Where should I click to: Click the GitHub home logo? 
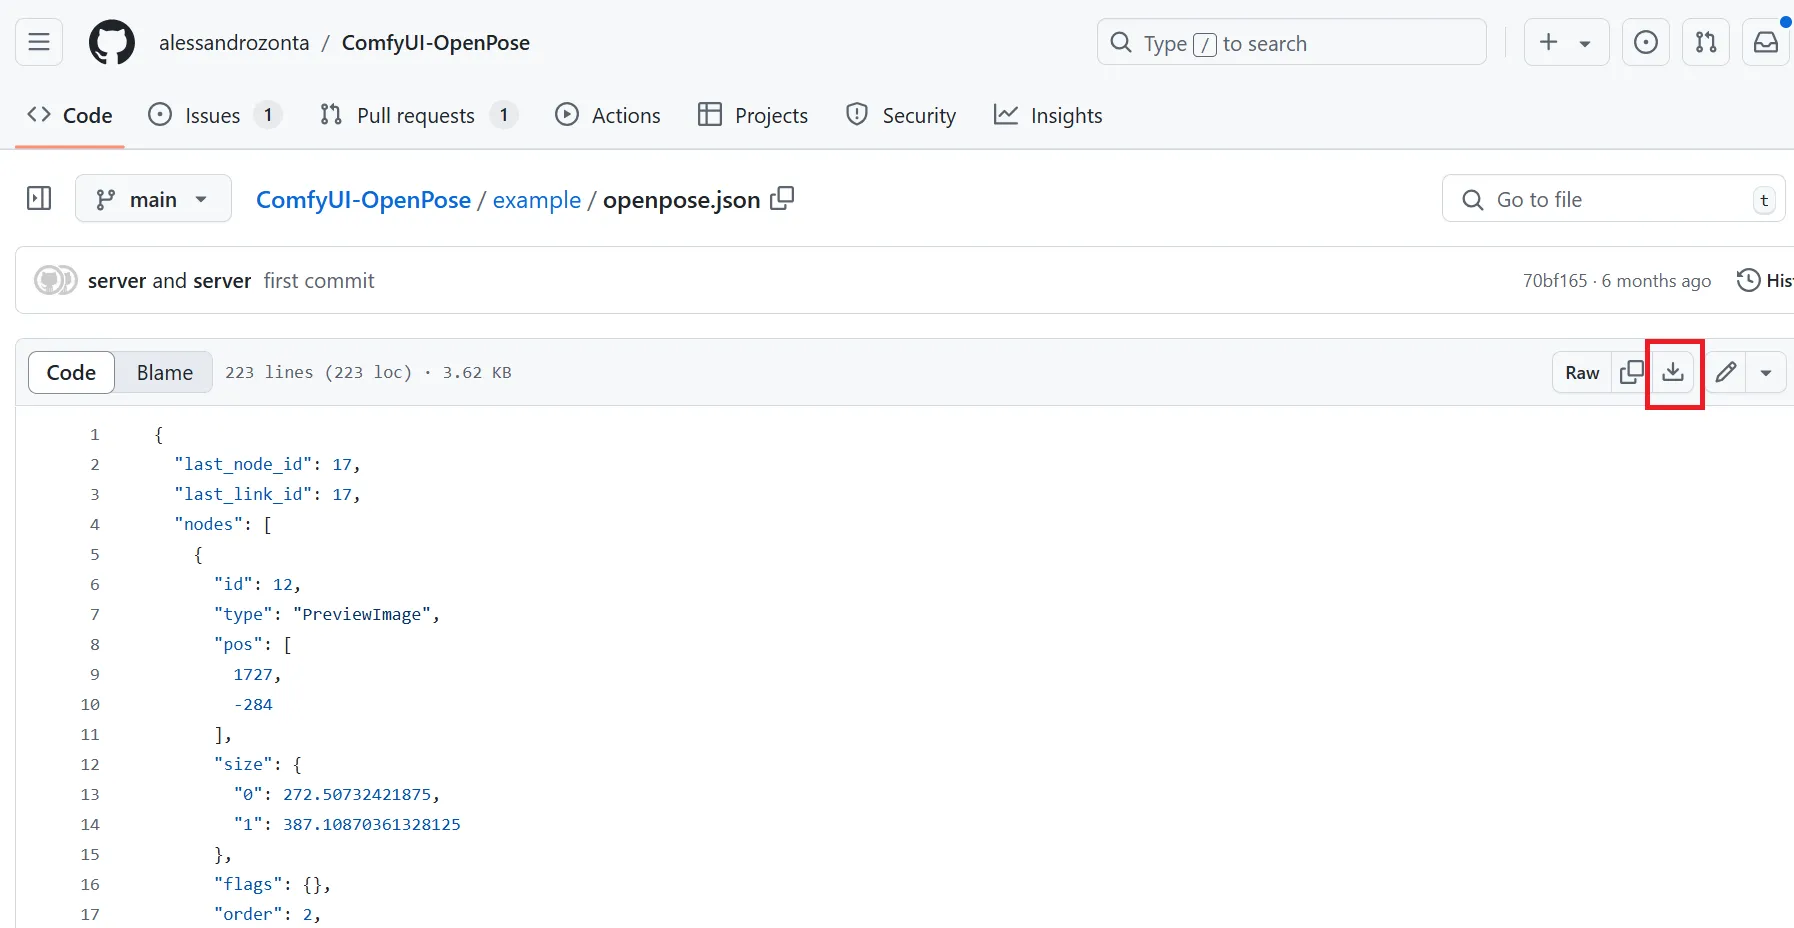[111, 42]
